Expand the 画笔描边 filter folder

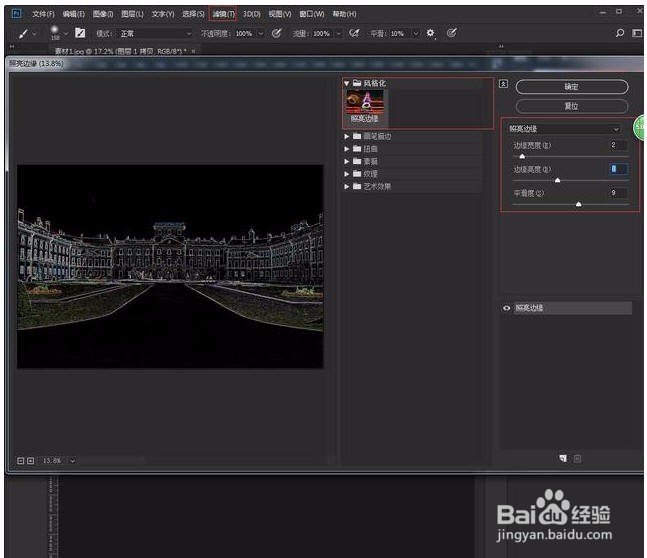click(347, 136)
